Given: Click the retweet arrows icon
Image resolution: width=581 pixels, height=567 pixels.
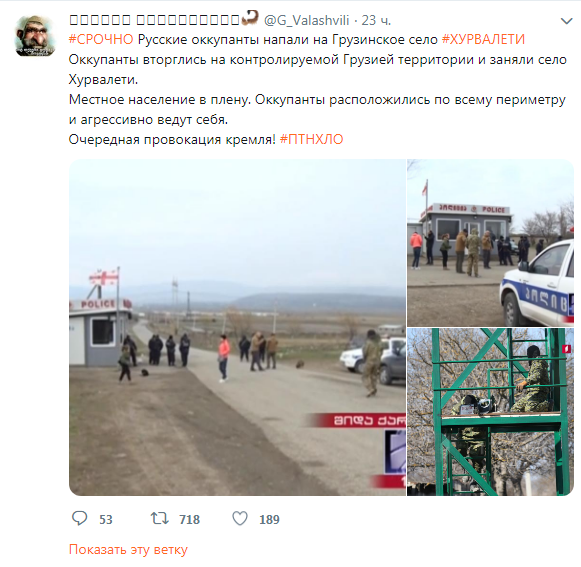Looking at the screenshot, I should [x=160, y=518].
